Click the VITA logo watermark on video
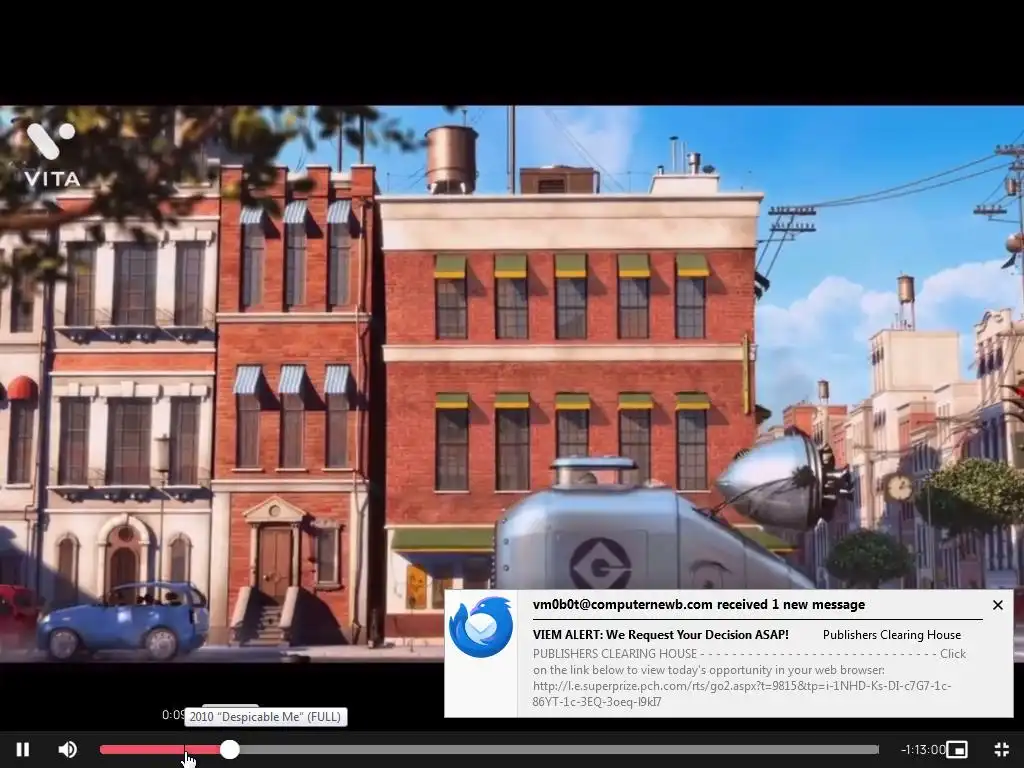This screenshot has width=1024, height=768. (x=52, y=155)
